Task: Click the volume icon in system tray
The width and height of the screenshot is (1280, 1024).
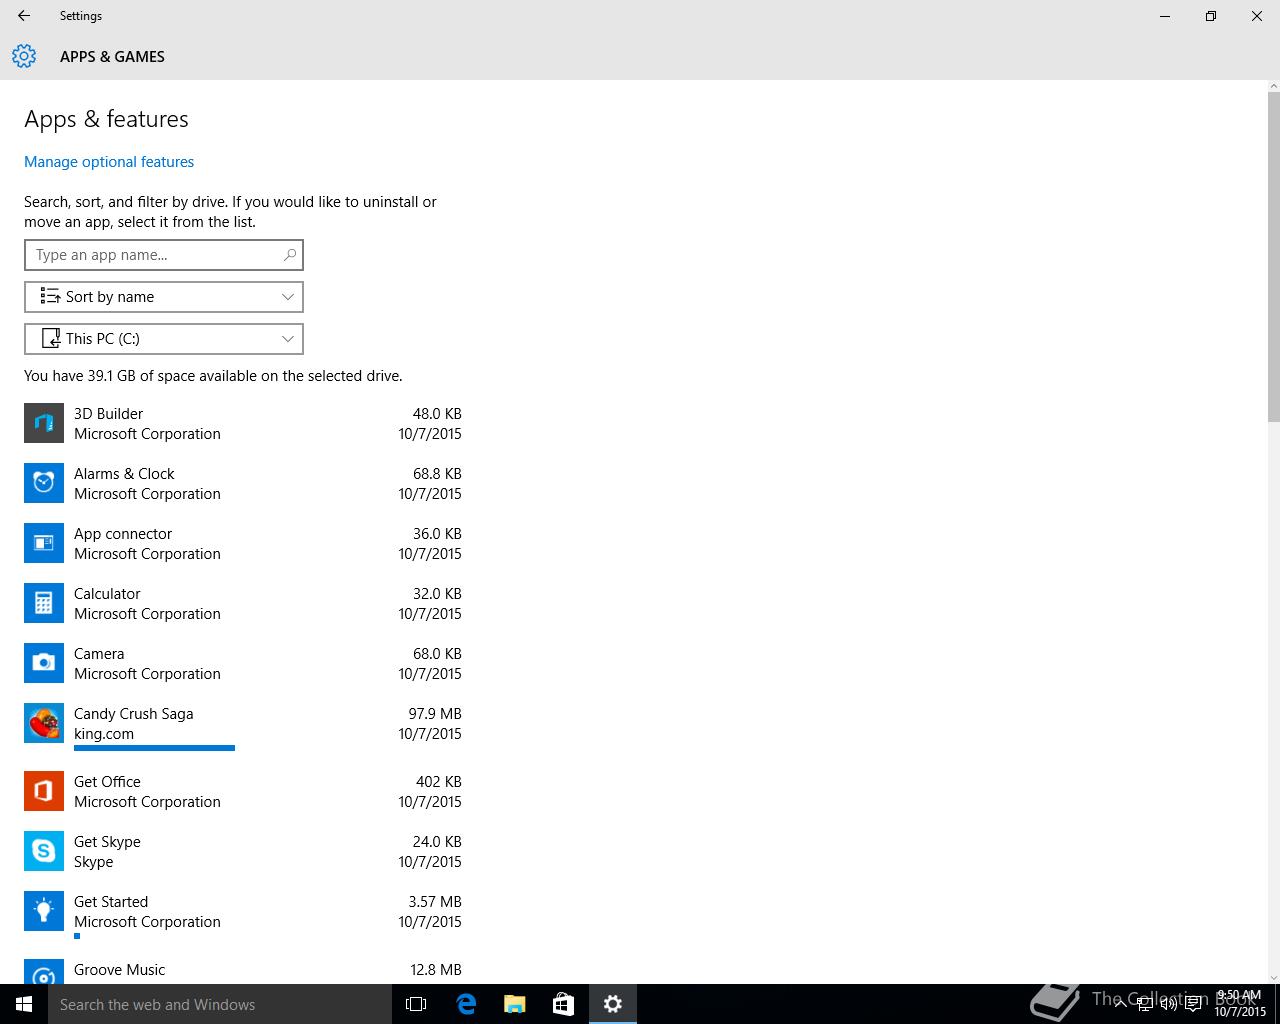Action: click(x=1170, y=1005)
